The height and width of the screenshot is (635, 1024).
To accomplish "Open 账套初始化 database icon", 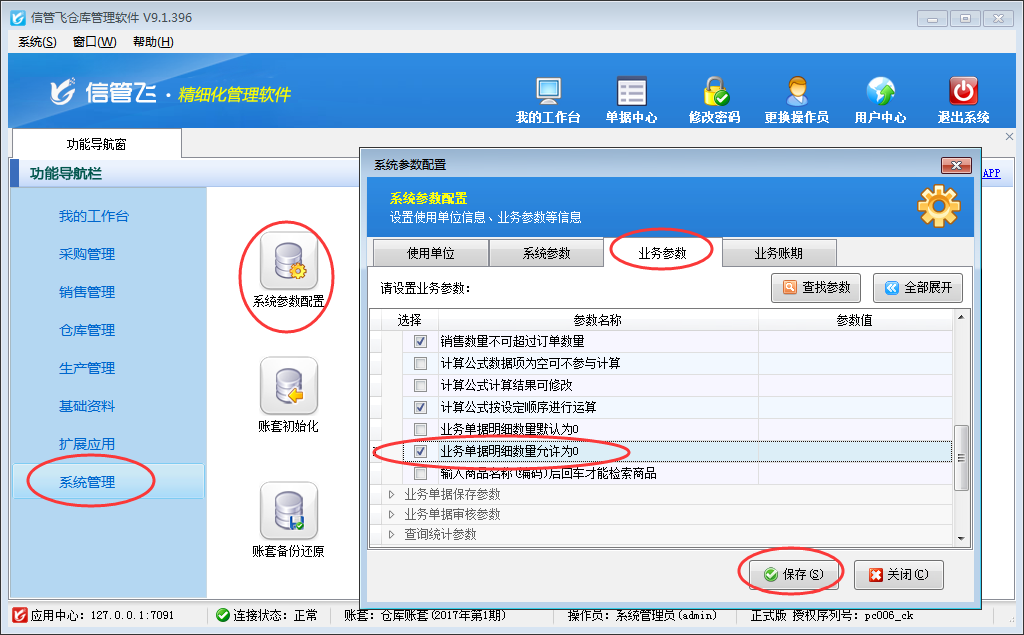I will point(288,386).
